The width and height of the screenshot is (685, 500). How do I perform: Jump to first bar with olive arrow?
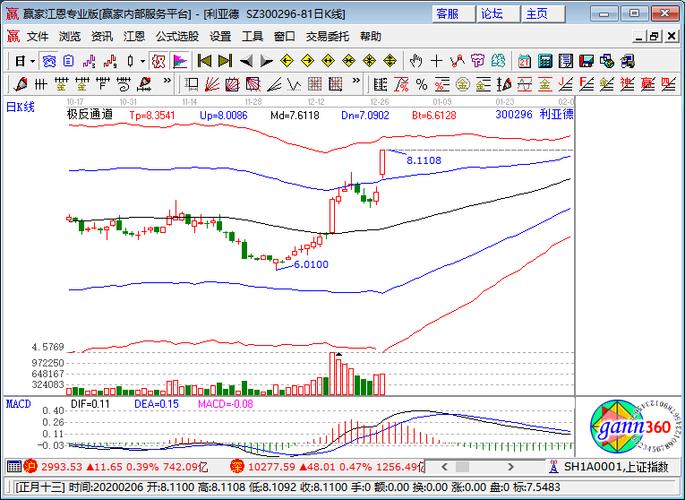[204, 61]
